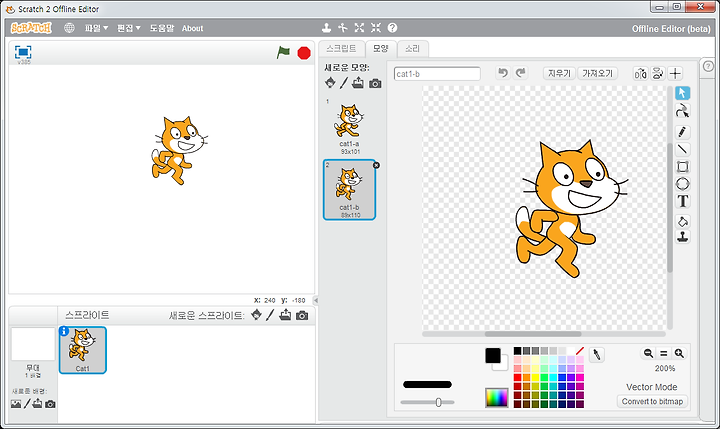The image size is (720, 429).
Task: Click the red stop sign button
Action: tap(304, 53)
